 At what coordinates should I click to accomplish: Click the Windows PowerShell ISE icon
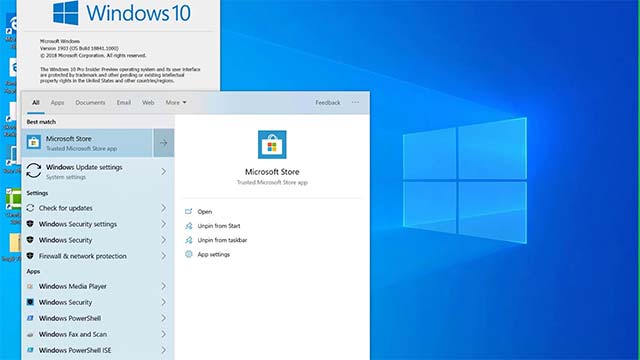[30, 350]
